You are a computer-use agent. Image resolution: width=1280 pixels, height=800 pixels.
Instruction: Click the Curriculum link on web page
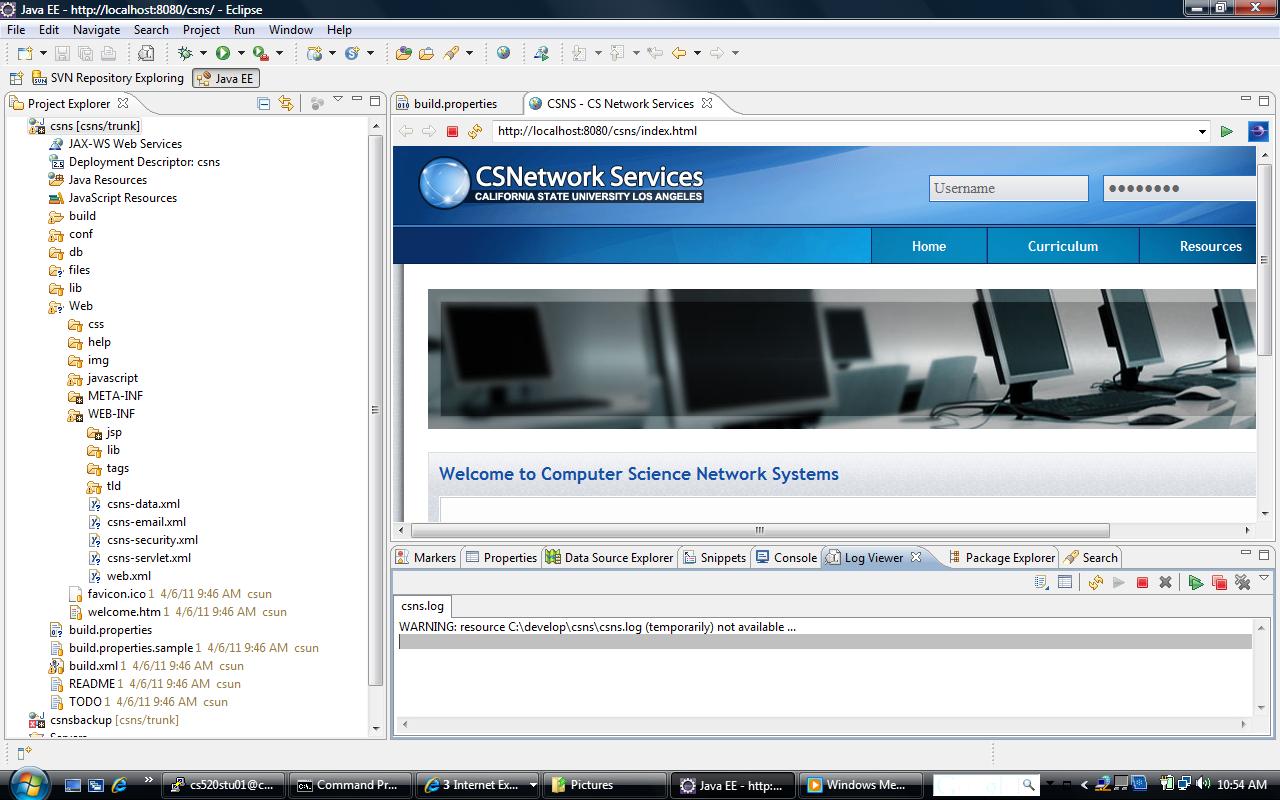(1062, 246)
